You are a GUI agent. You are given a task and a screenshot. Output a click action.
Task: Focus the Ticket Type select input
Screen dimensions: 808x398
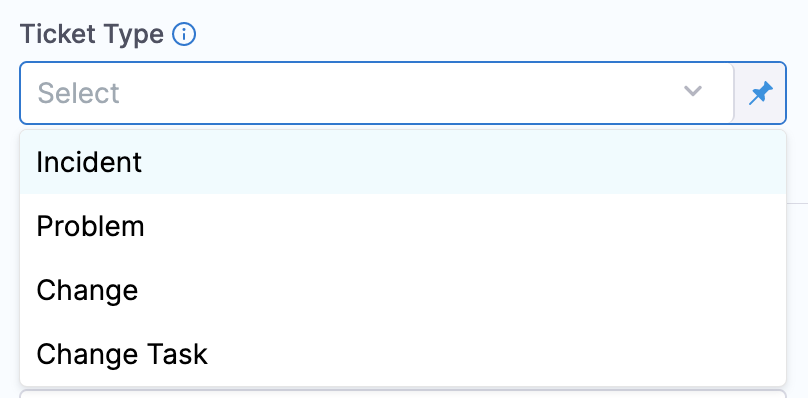point(377,93)
